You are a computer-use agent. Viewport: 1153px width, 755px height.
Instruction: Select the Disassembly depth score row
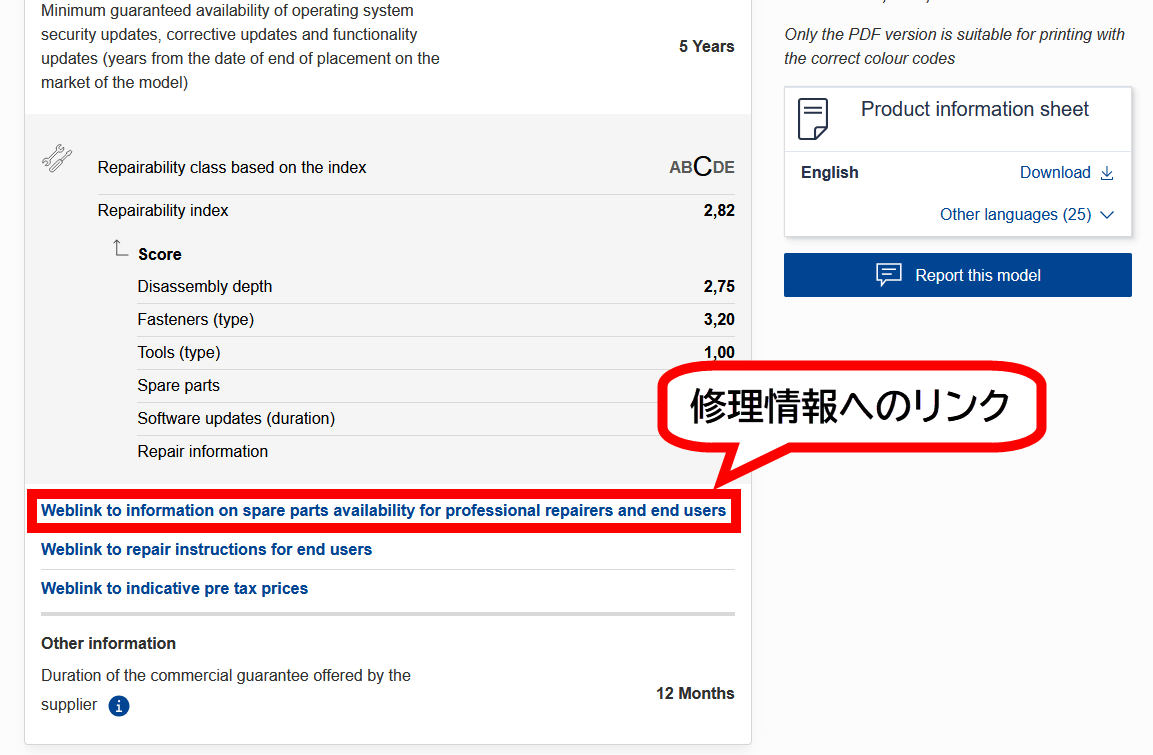pyautogui.click(x=436, y=287)
